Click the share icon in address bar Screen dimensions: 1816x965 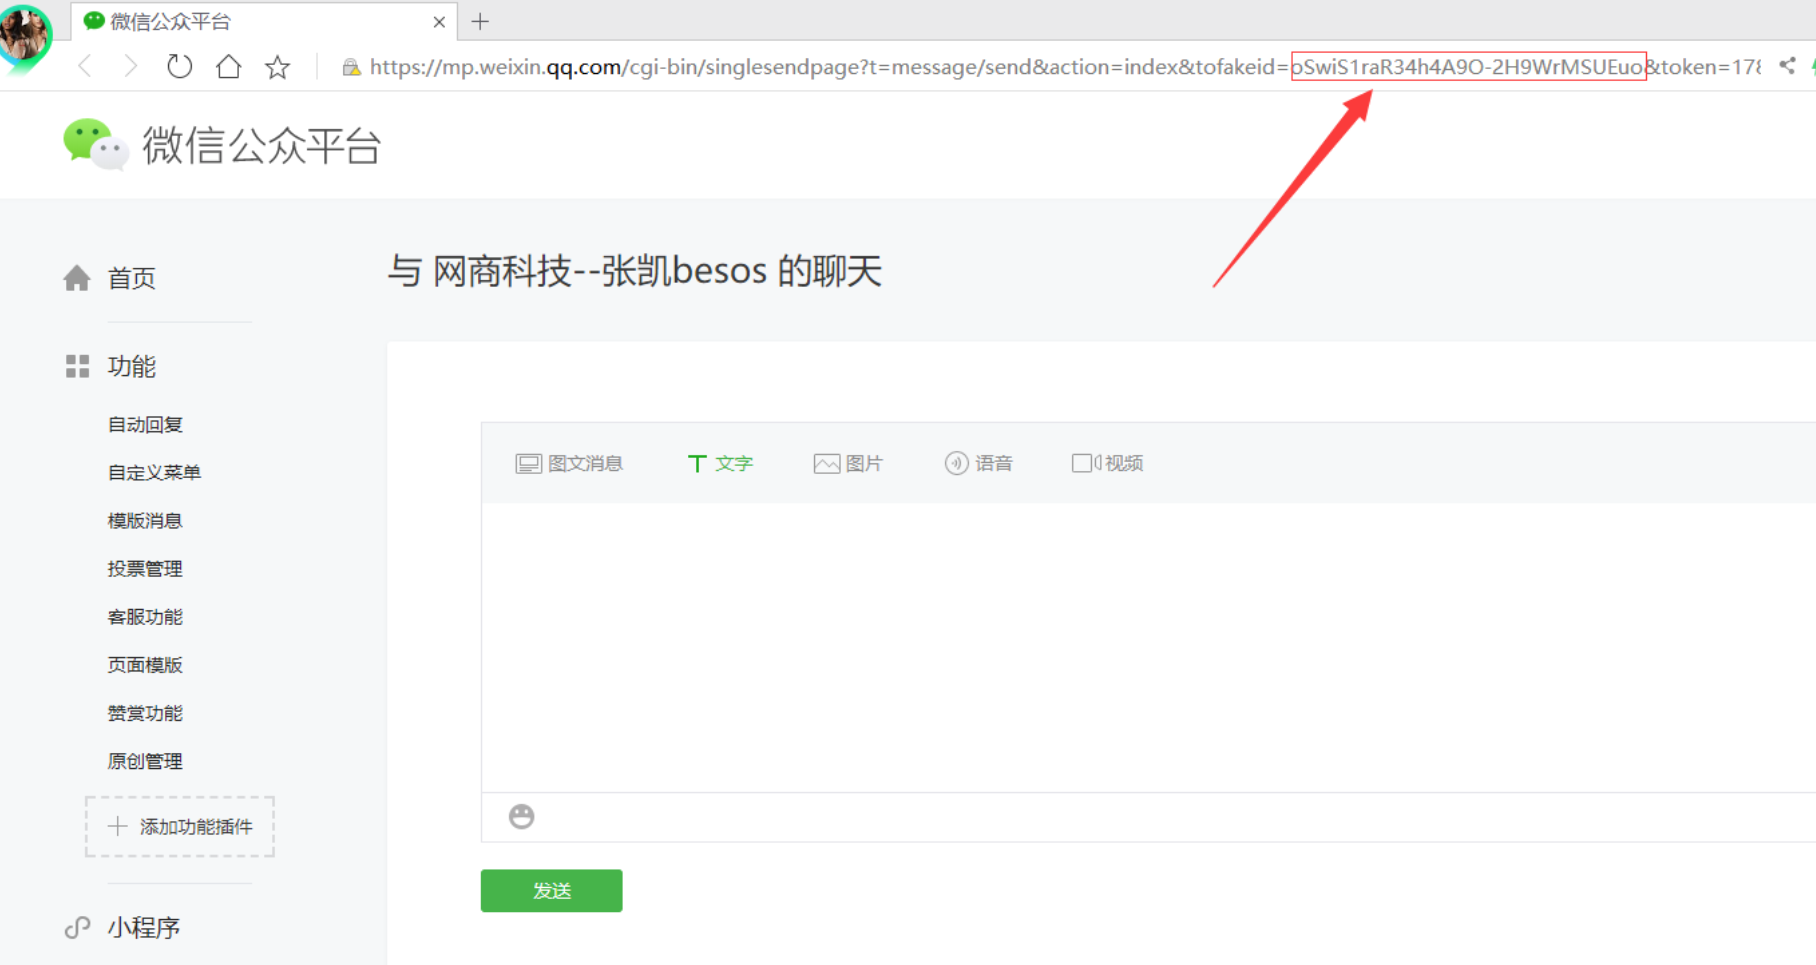click(x=1787, y=66)
